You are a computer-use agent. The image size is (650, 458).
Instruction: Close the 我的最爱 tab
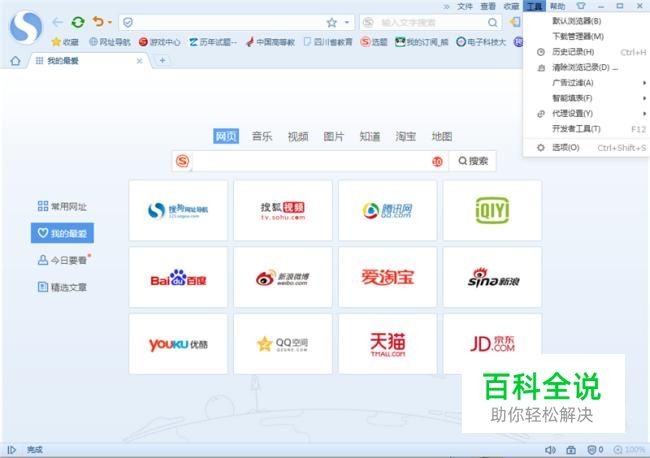[x=139, y=61]
